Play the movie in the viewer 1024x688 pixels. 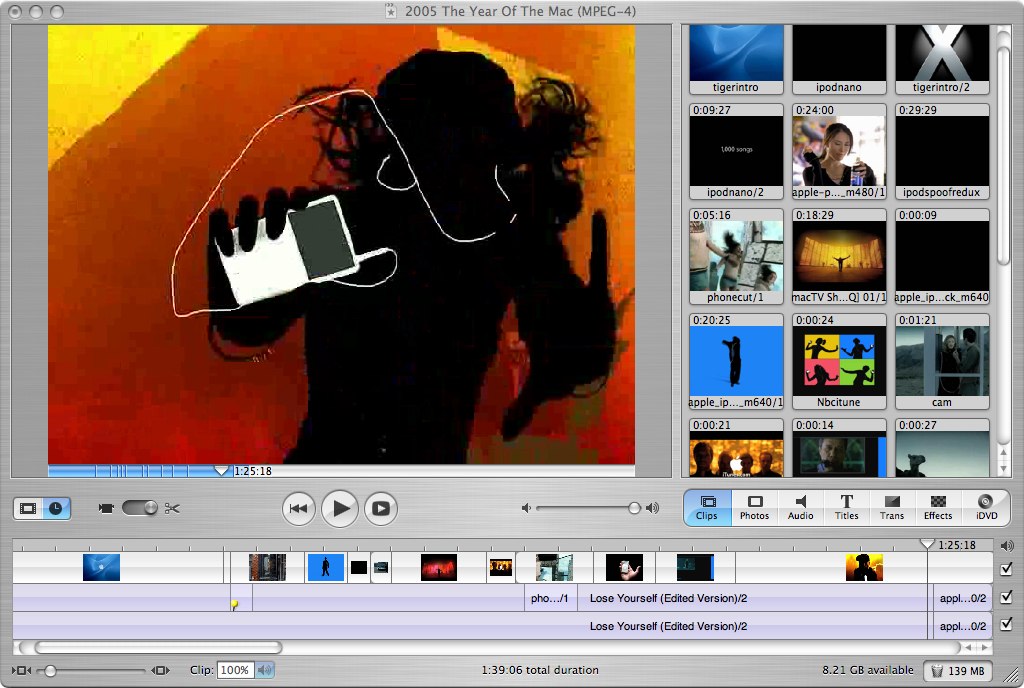pos(340,508)
